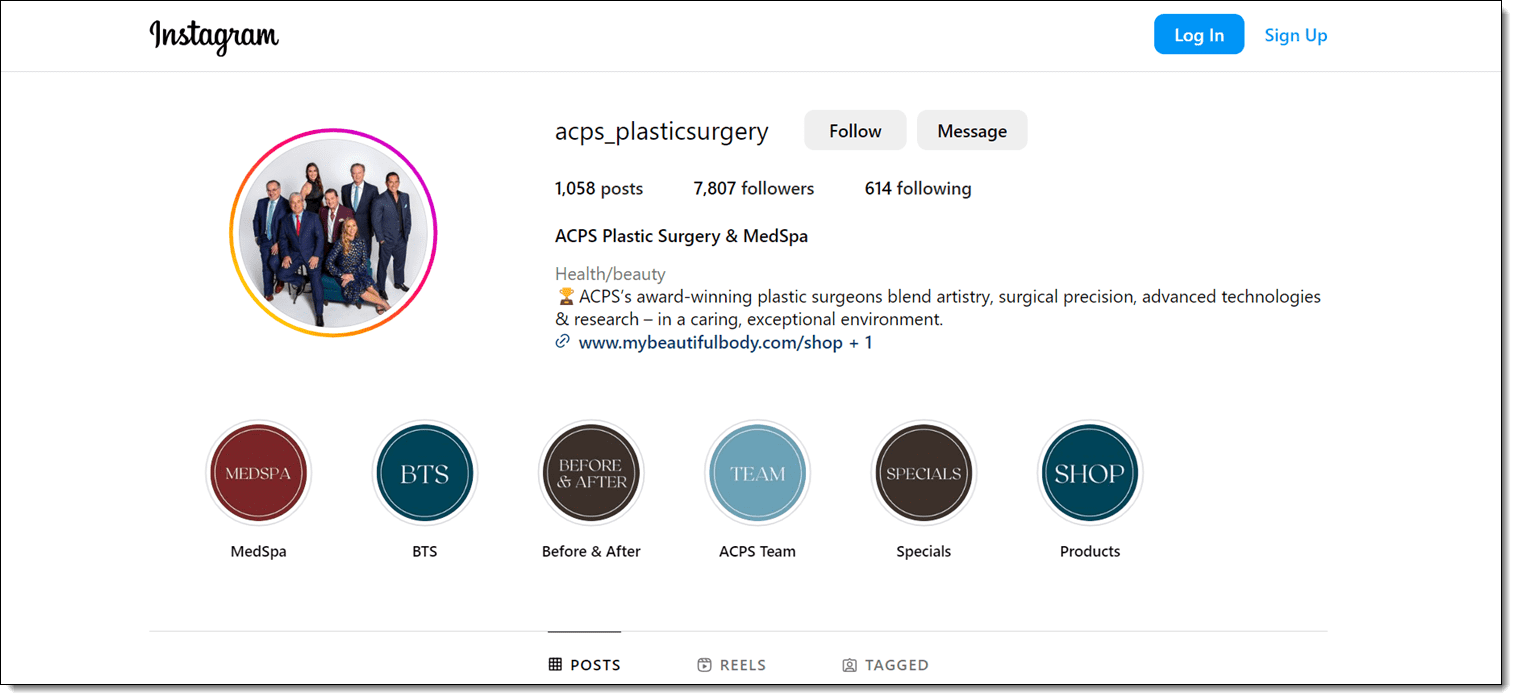Click the Follow button
Screen dimensions: 1517x700
(x=854, y=130)
